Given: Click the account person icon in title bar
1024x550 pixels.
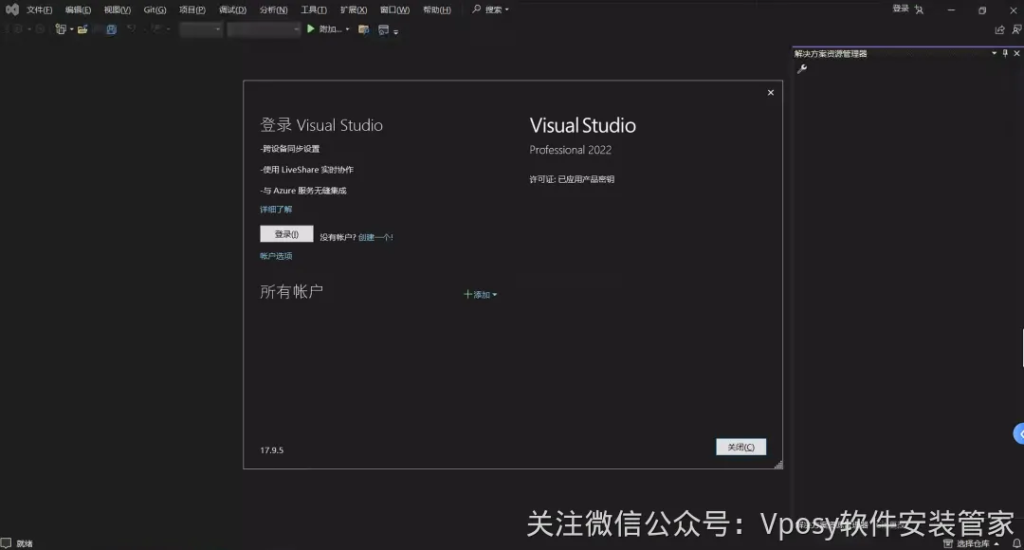Looking at the screenshot, I should [919, 10].
